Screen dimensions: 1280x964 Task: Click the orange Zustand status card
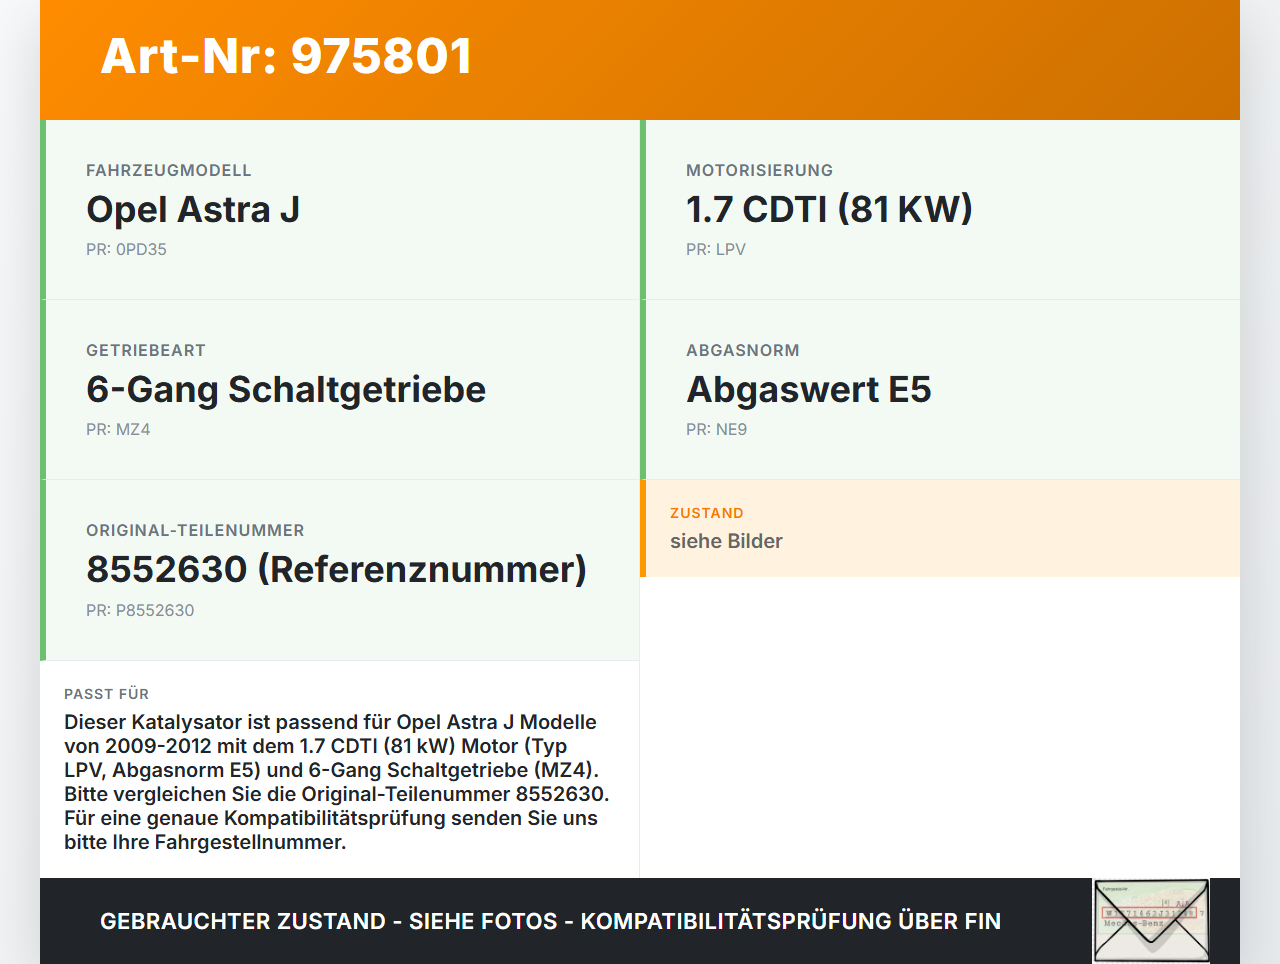click(940, 528)
